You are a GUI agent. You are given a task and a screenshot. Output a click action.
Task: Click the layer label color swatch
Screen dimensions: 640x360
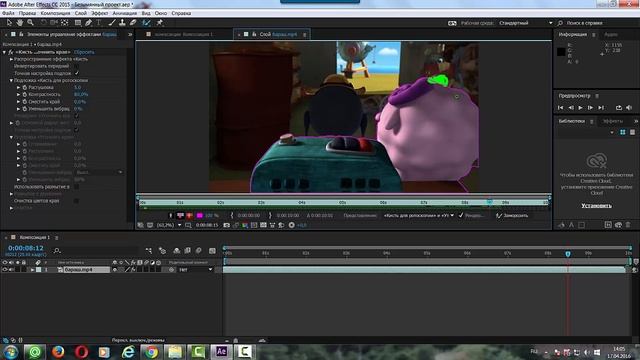38,269
